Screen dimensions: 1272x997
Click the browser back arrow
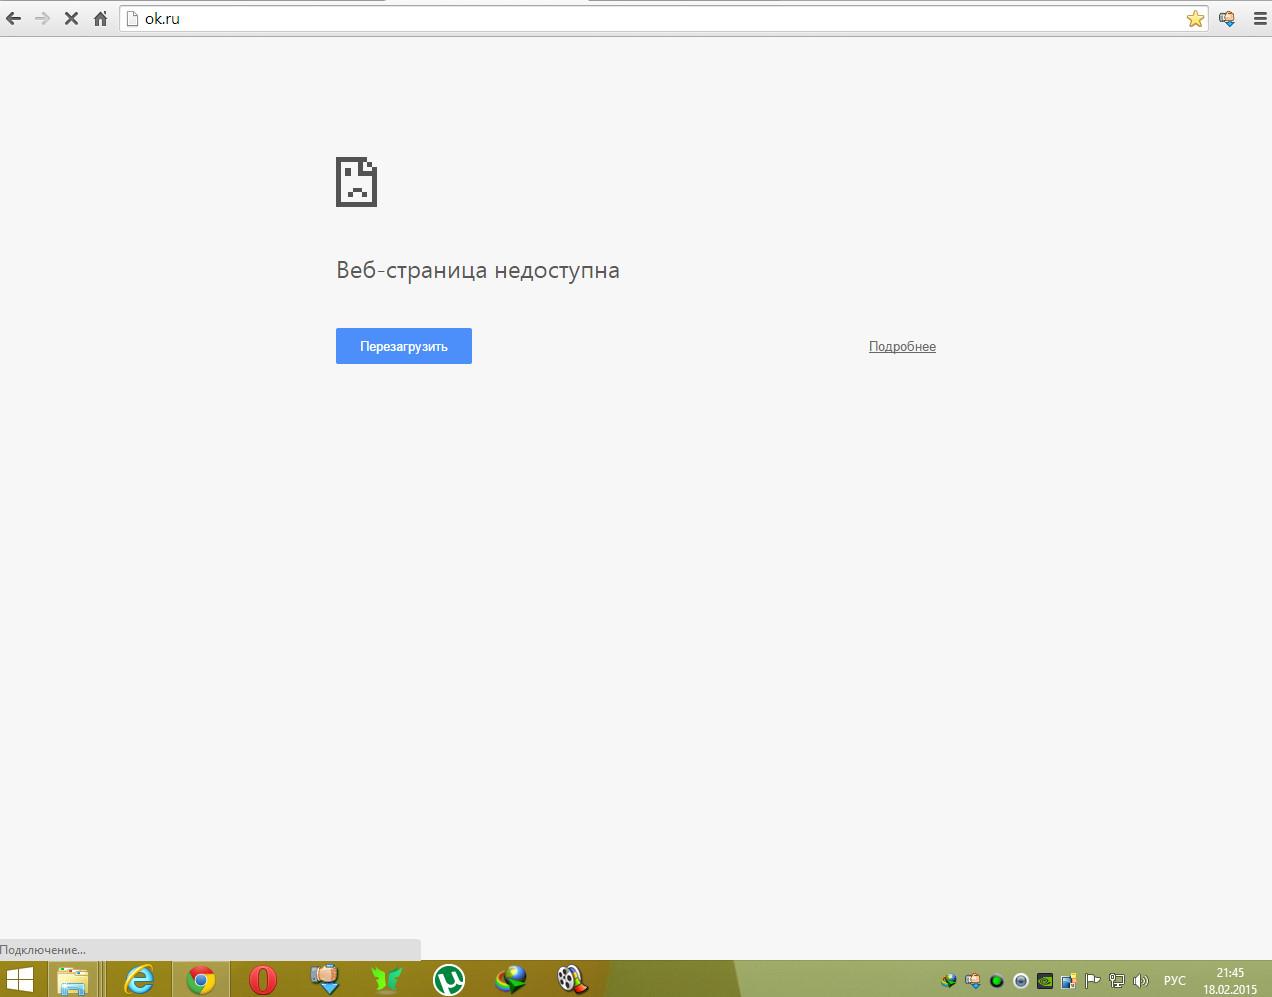(x=14, y=19)
